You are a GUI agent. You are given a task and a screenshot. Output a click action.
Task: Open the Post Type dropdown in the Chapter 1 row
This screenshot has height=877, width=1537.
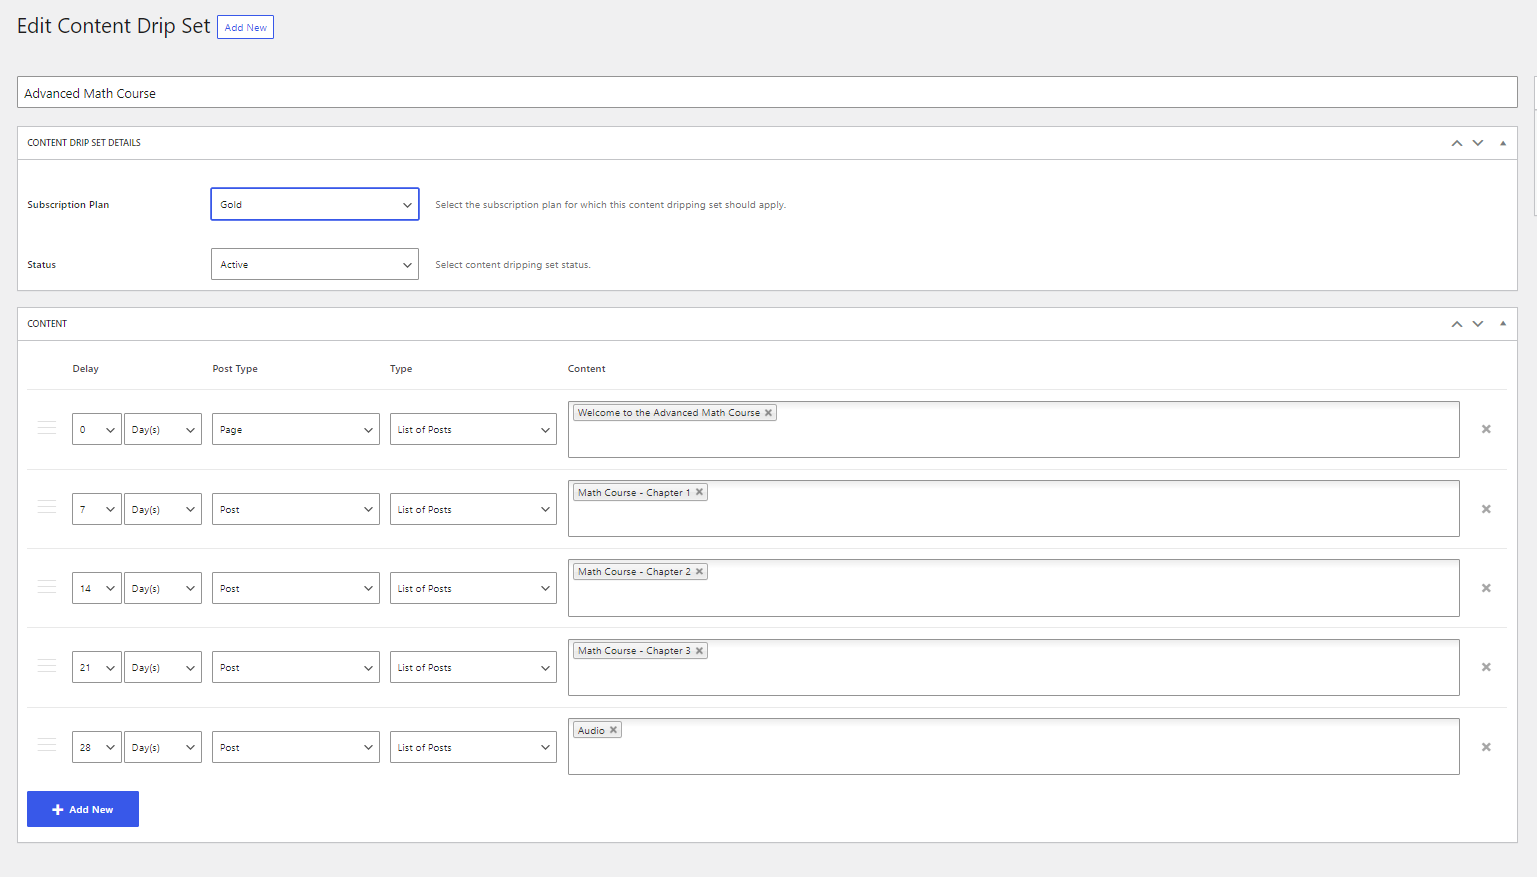(296, 509)
